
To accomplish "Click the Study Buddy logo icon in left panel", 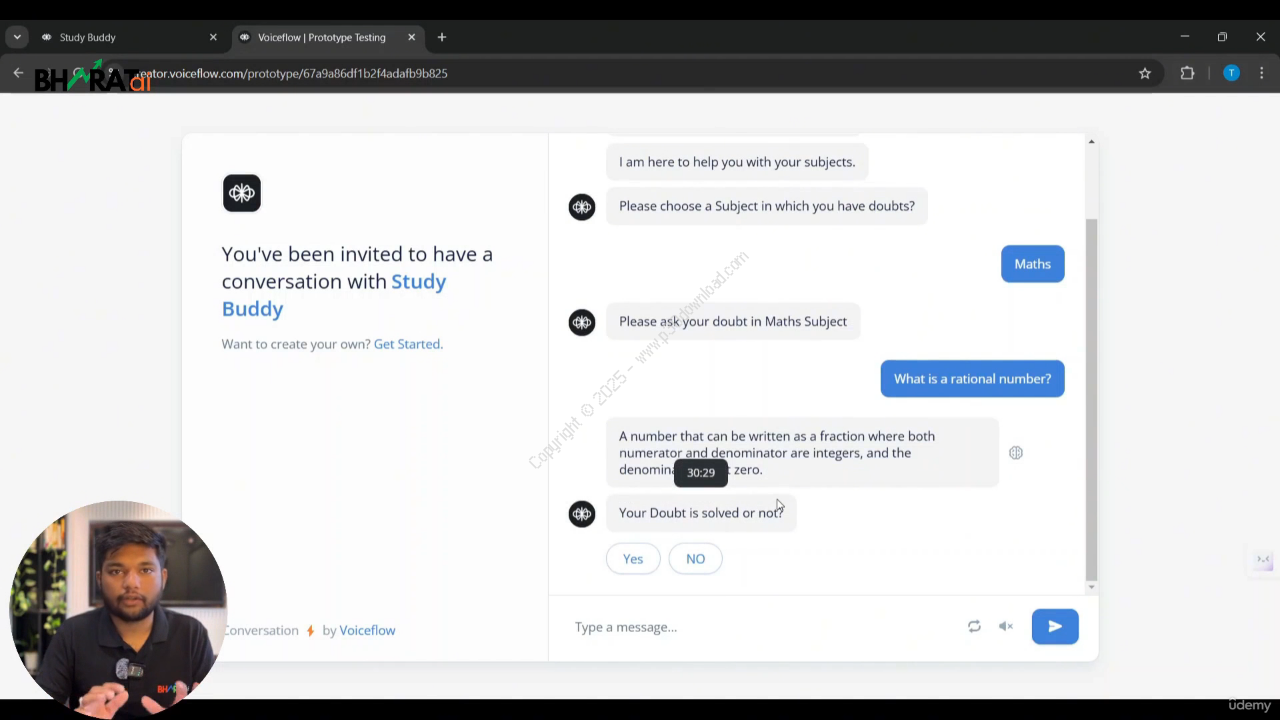I will tap(242, 193).
